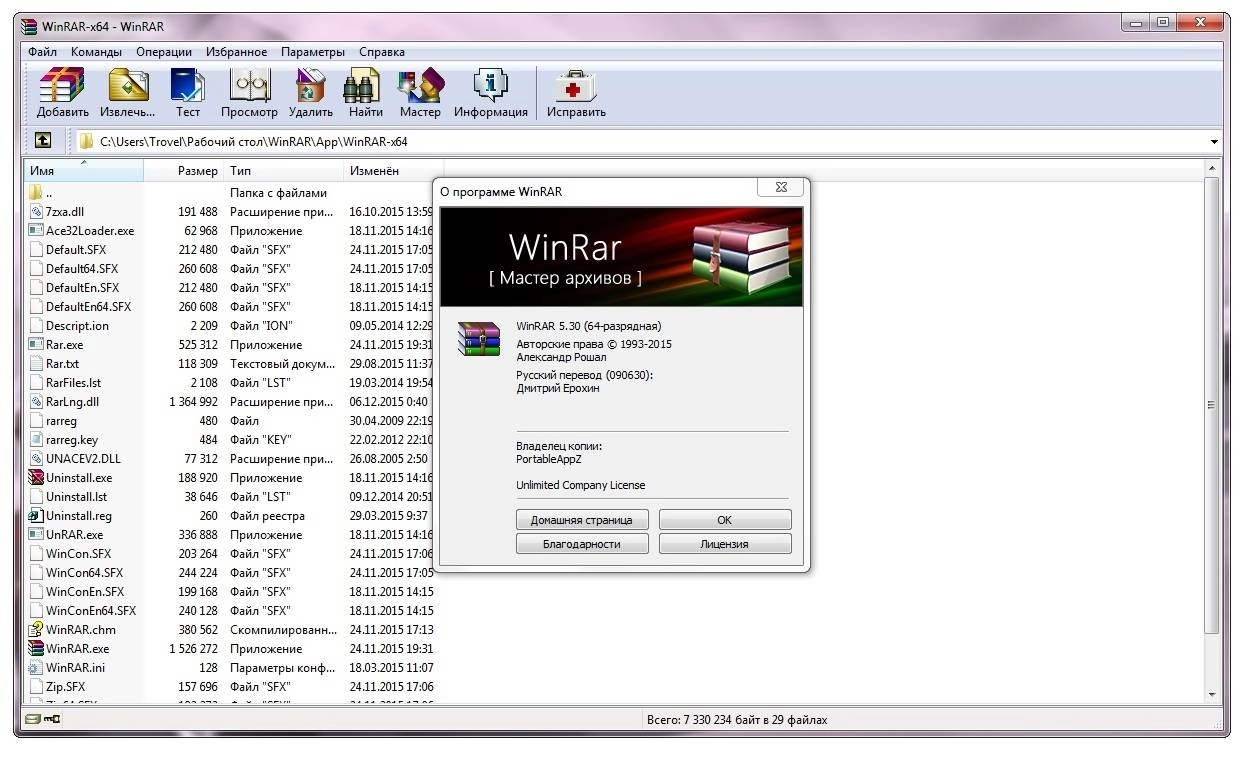Confirm the About dialog with OK
The image size is (1248, 757).
(x=725, y=520)
